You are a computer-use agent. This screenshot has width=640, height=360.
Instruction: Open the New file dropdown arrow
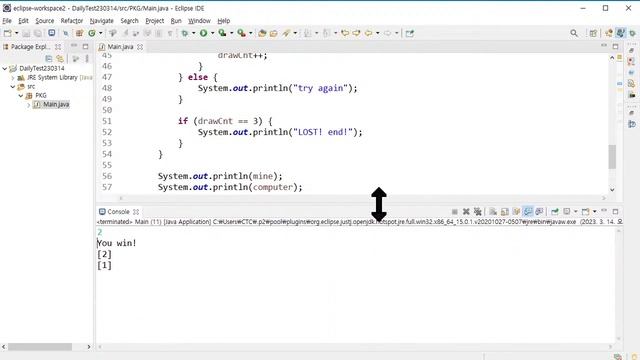(16, 33)
